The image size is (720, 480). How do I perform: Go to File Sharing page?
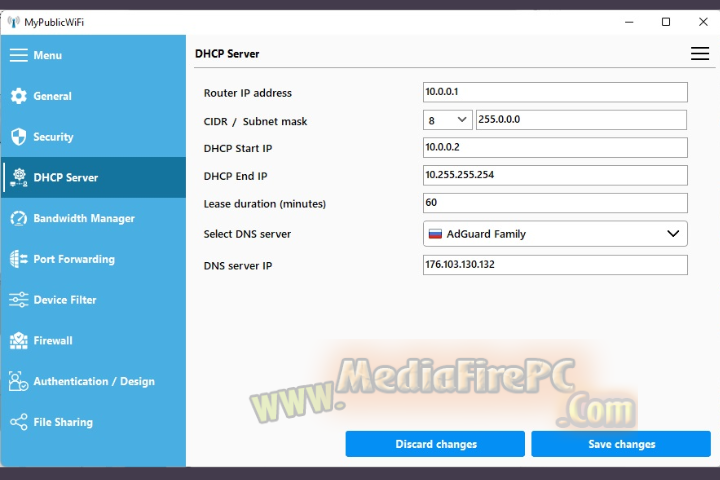[94, 422]
